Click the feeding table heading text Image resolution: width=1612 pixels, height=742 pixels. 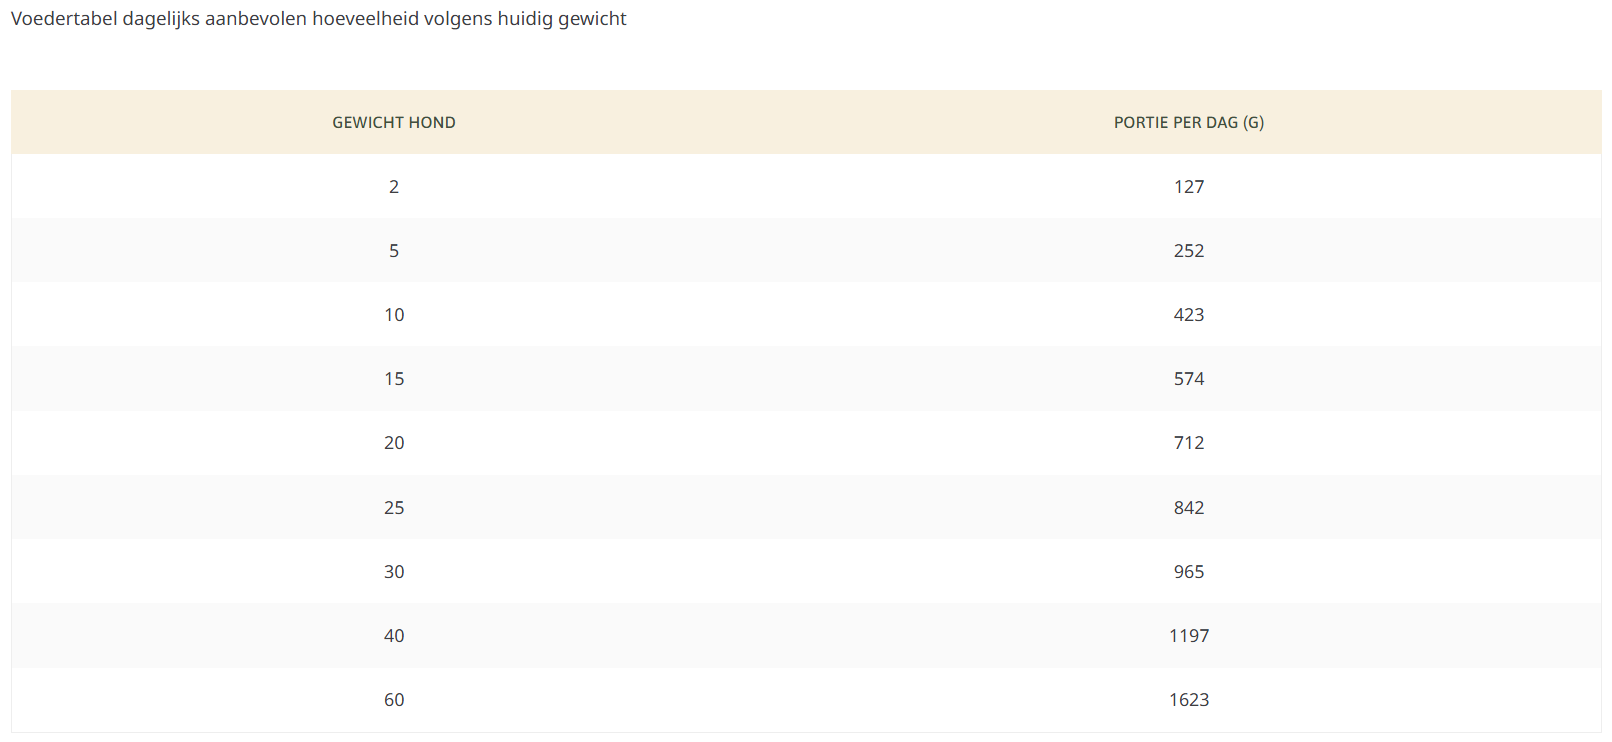pos(318,19)
